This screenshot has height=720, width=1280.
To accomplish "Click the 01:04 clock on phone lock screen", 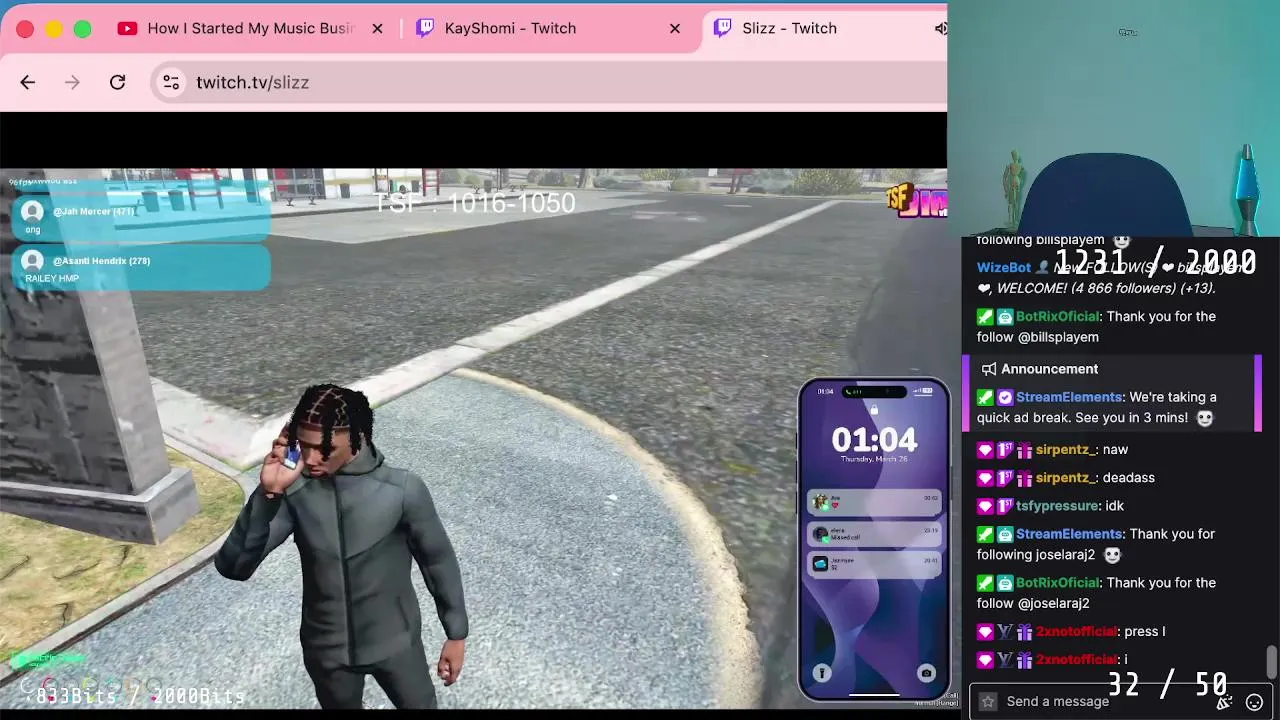I will 874,440.
